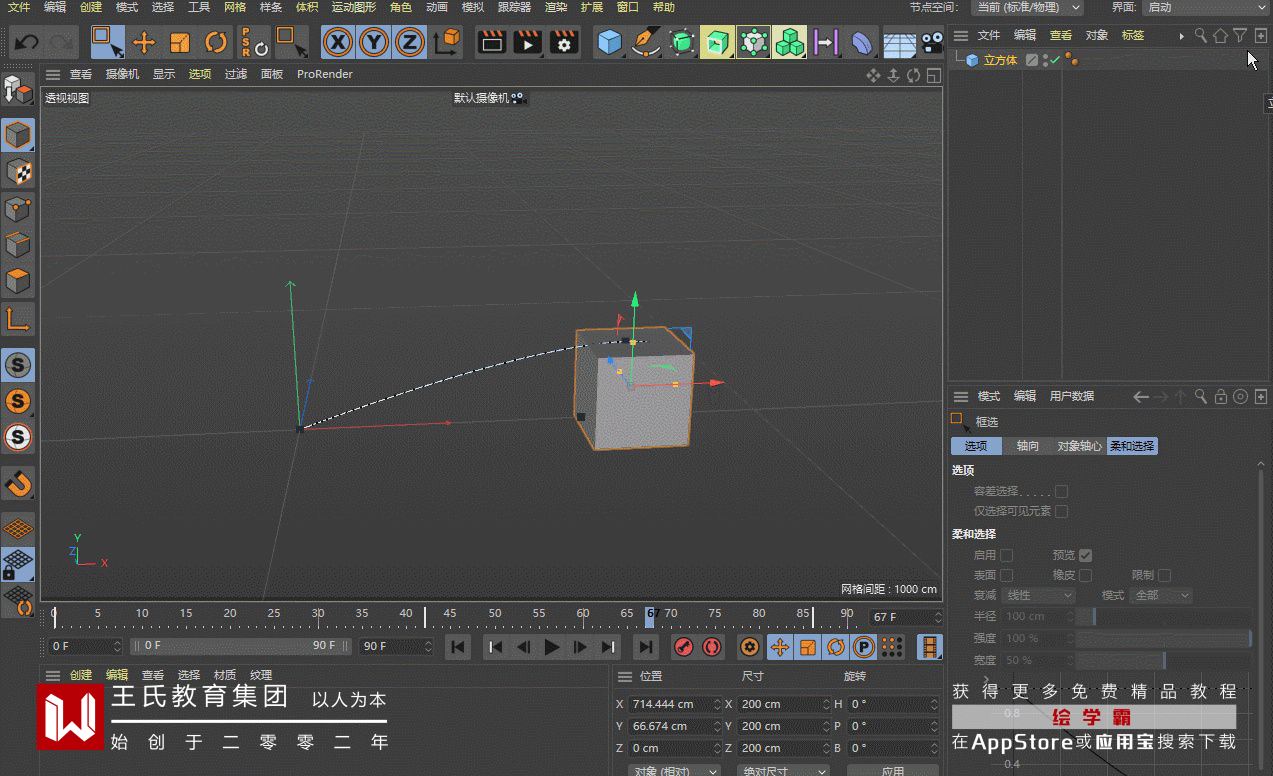Select the Rotate tool
1273x776 pixels.
pos(216,42)
